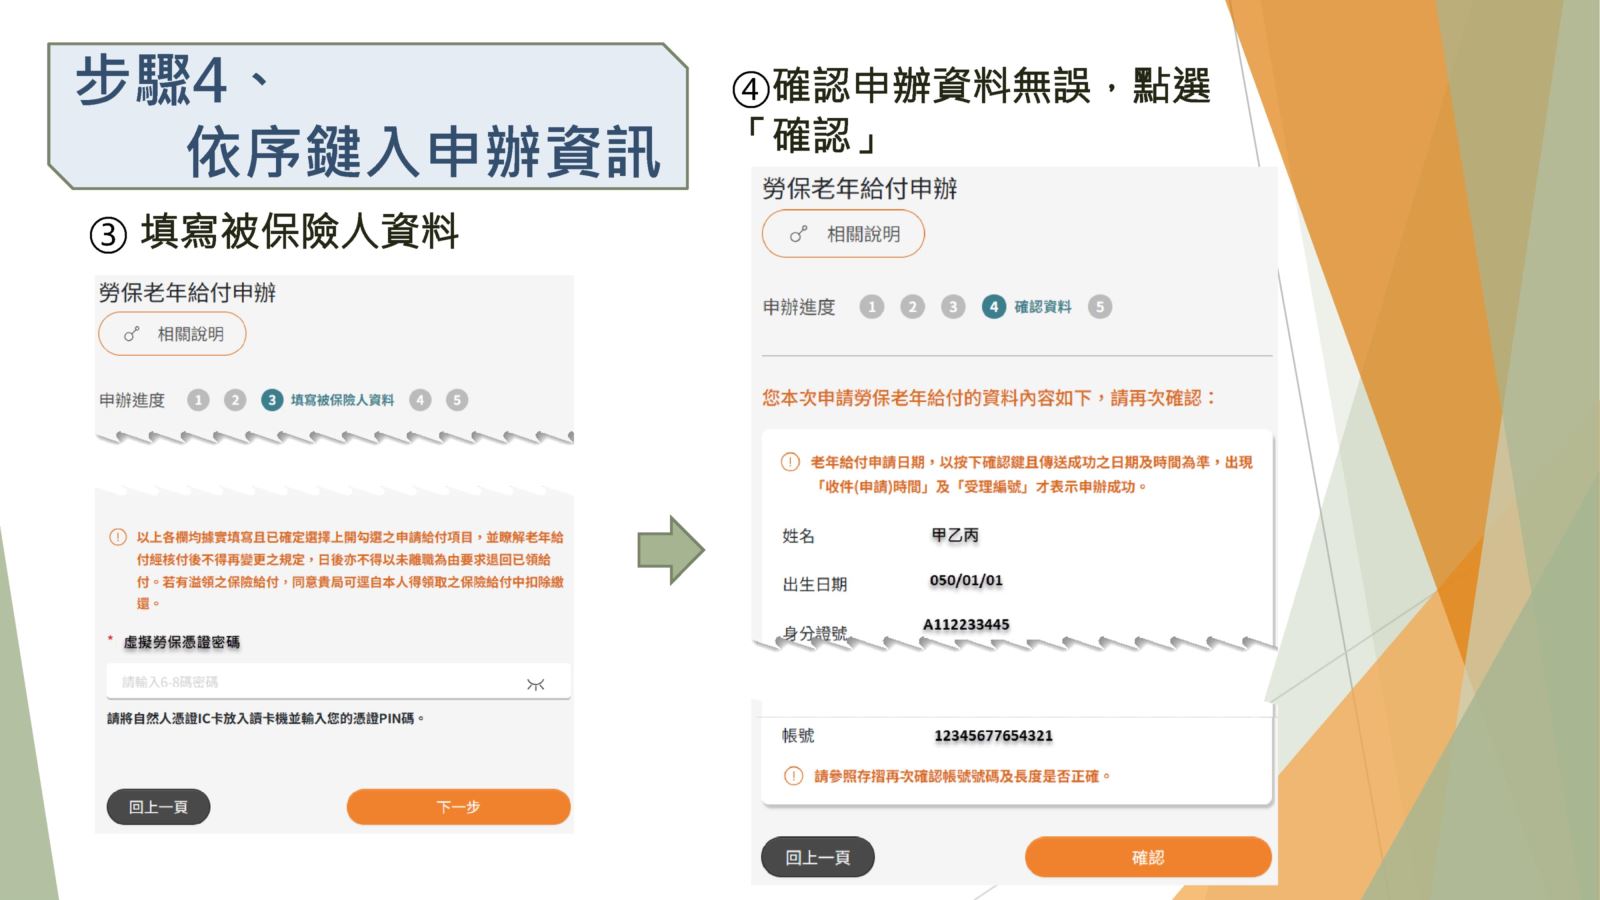This screenshot has width=1600, height=900.
Task: Click account number 12345677654321
Action: [x=993, y=736]
